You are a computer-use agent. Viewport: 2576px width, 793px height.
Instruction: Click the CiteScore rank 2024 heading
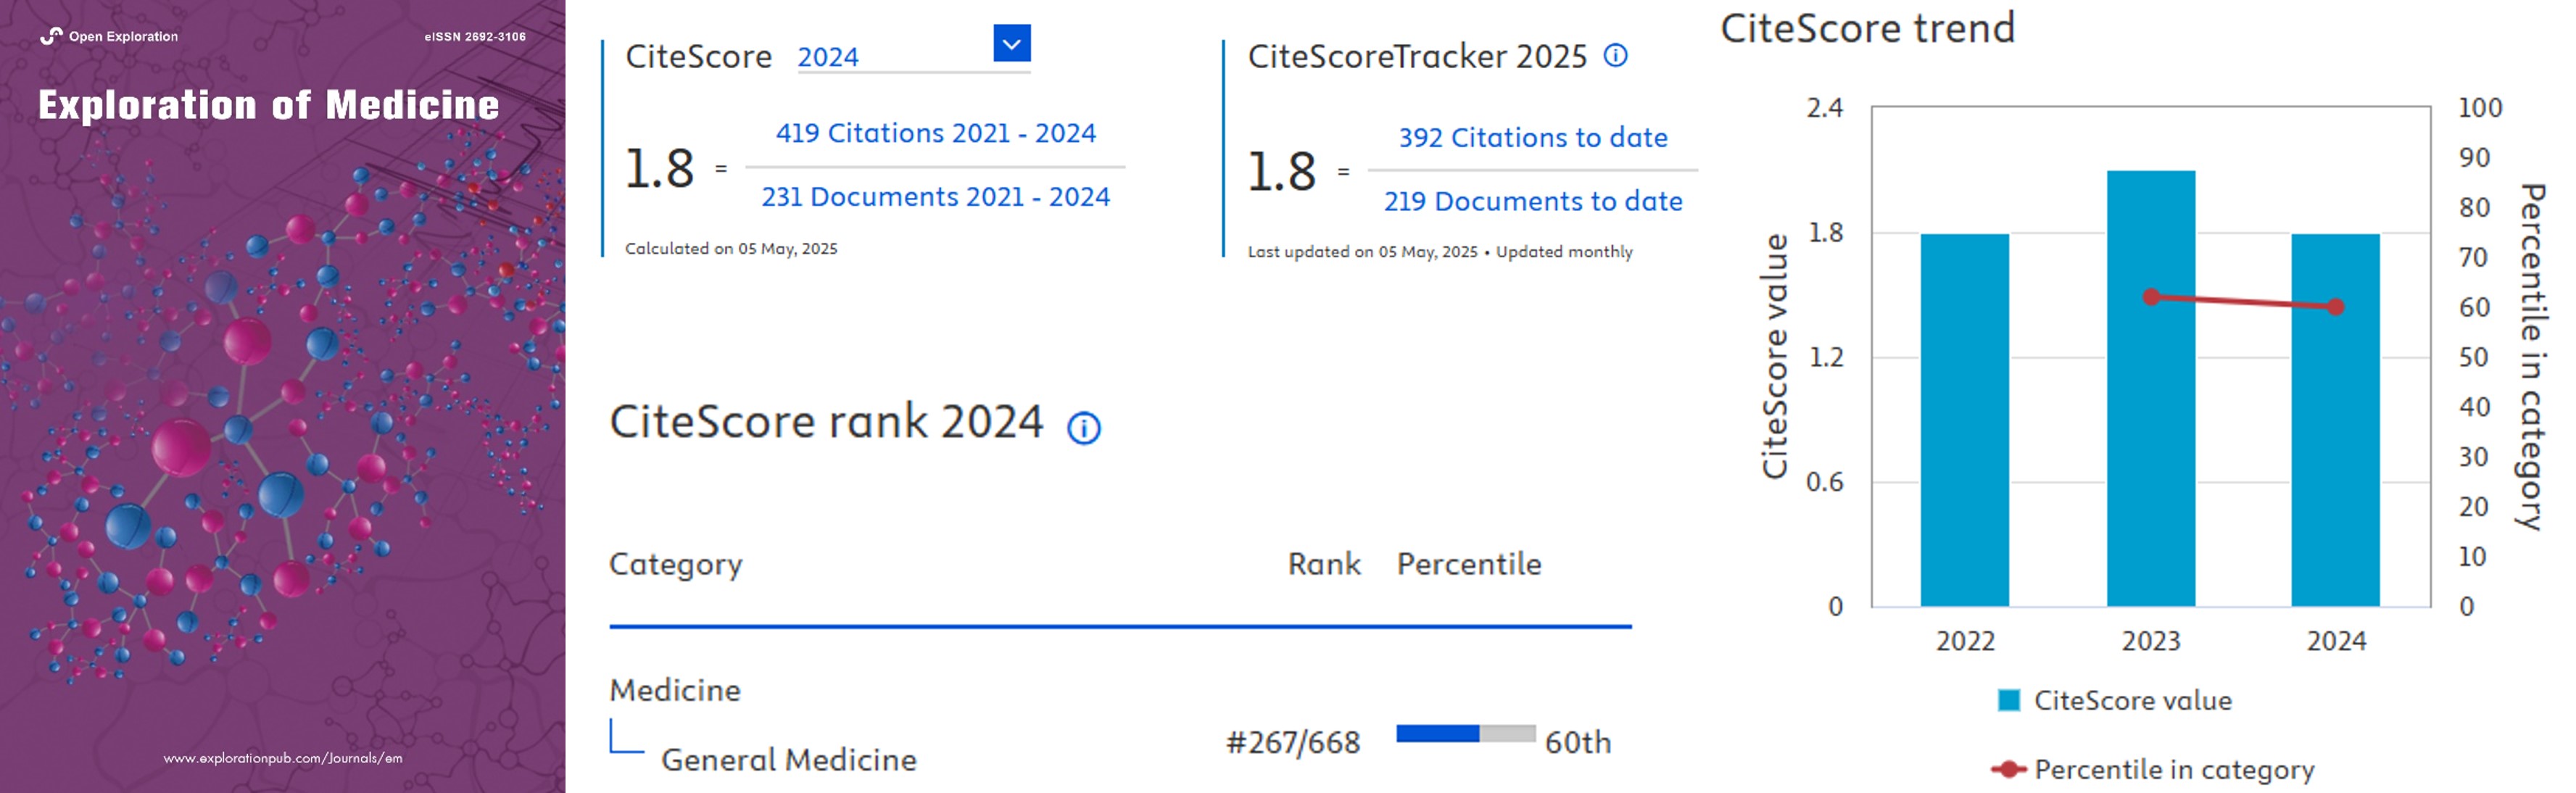(x=826, y=421)
